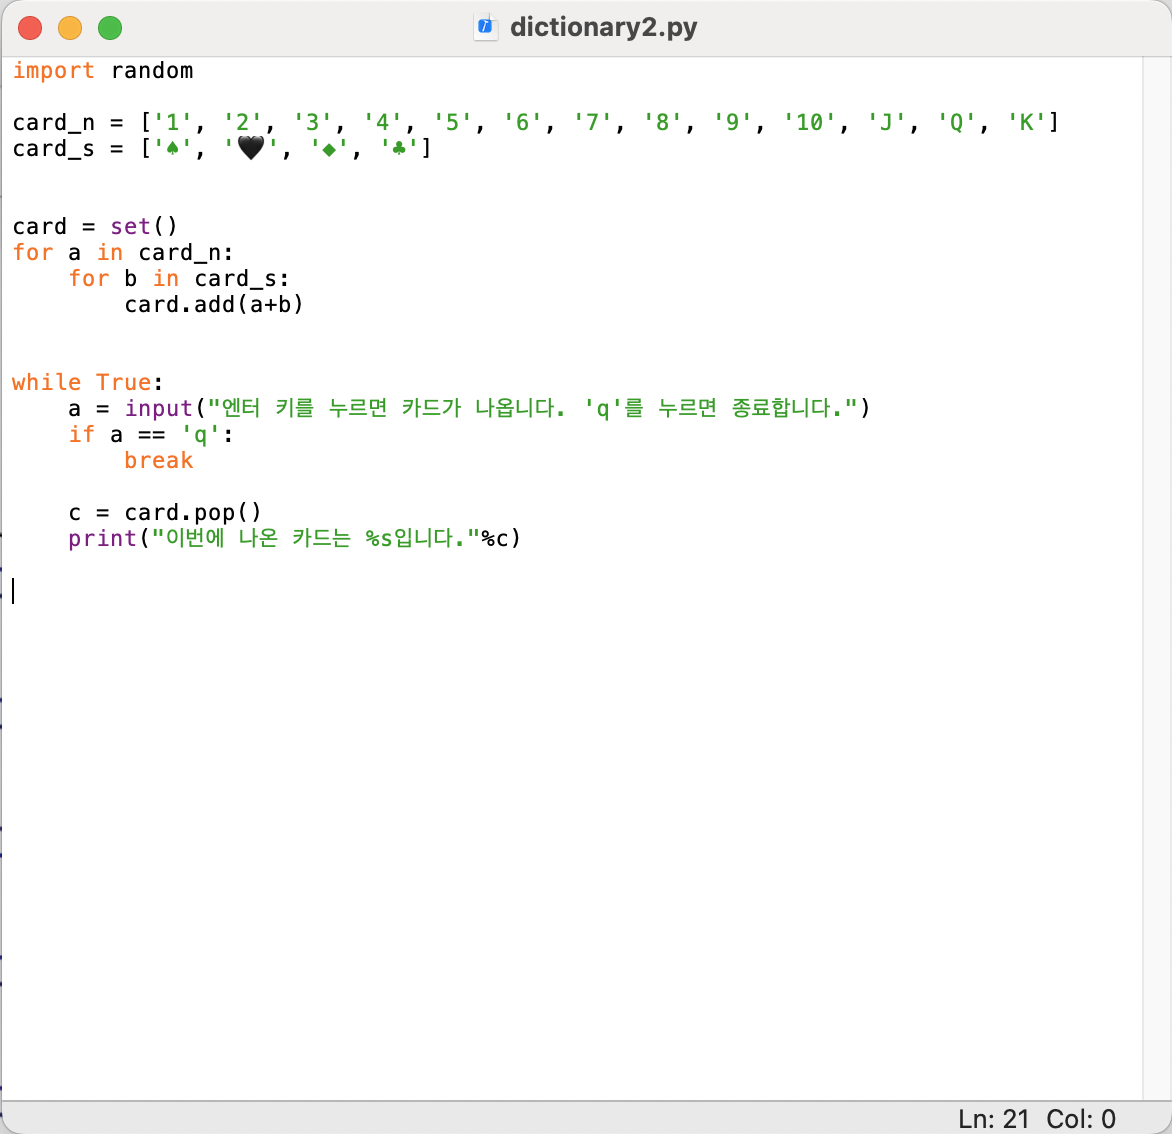Click the 'while True:' line

[87, 383]
